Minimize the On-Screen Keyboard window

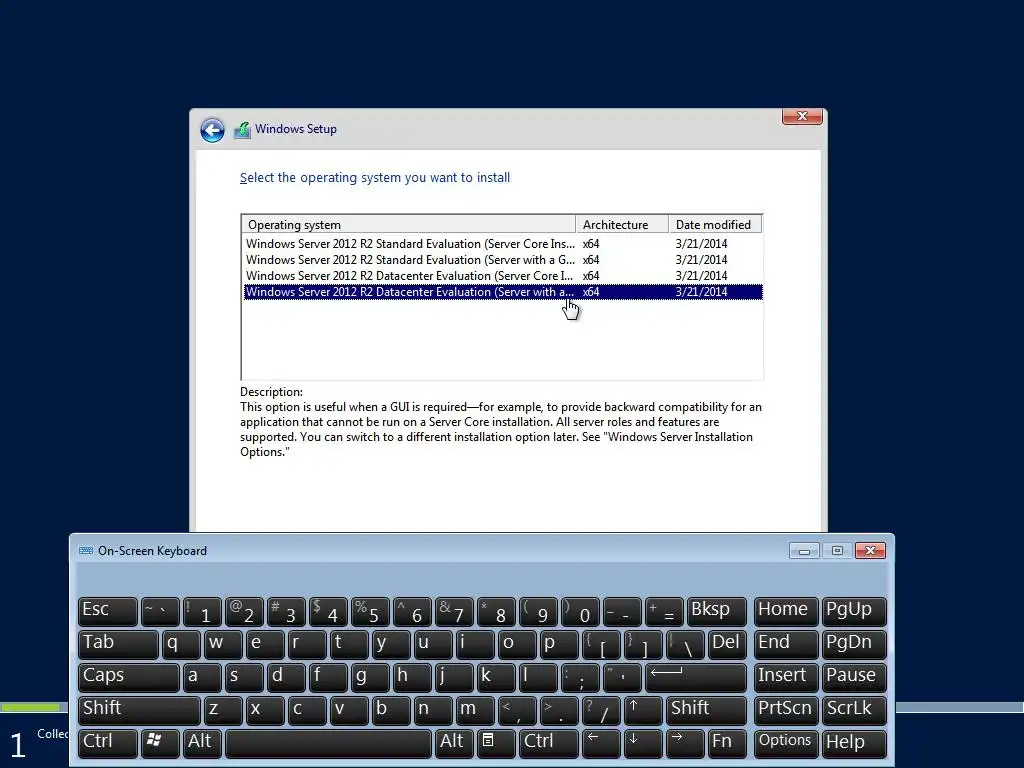[x=804, y=551]
